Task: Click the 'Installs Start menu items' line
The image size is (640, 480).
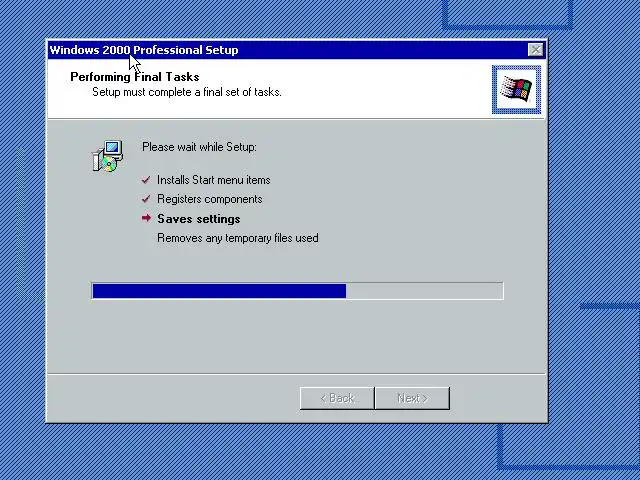Action: tap(213, 180)
